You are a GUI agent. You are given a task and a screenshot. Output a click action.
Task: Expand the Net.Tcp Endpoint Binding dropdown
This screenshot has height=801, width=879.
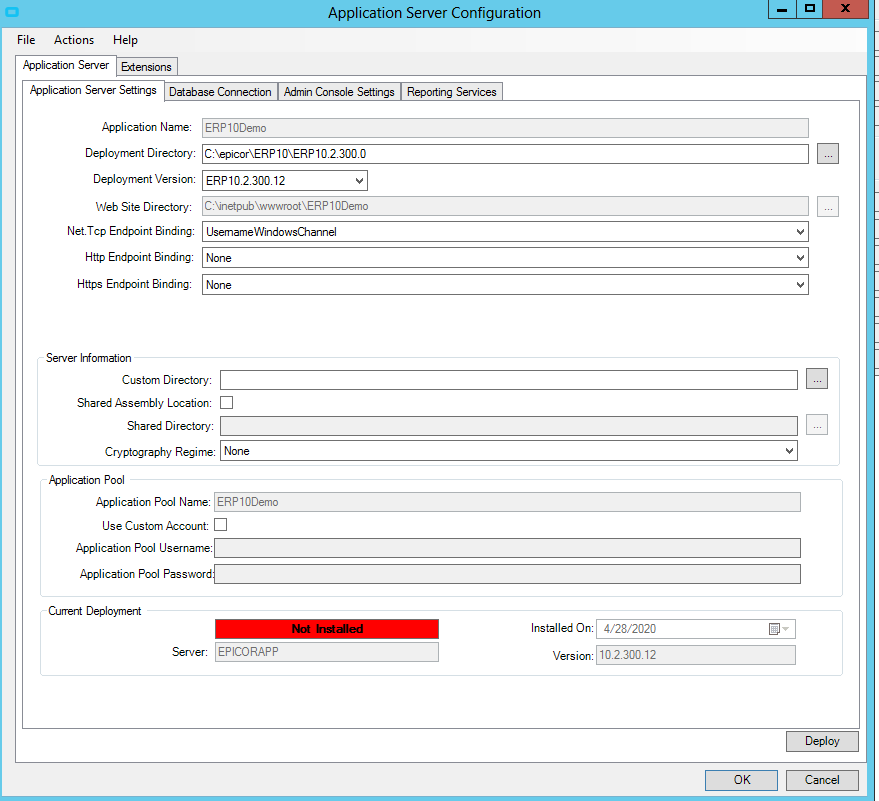799,231
